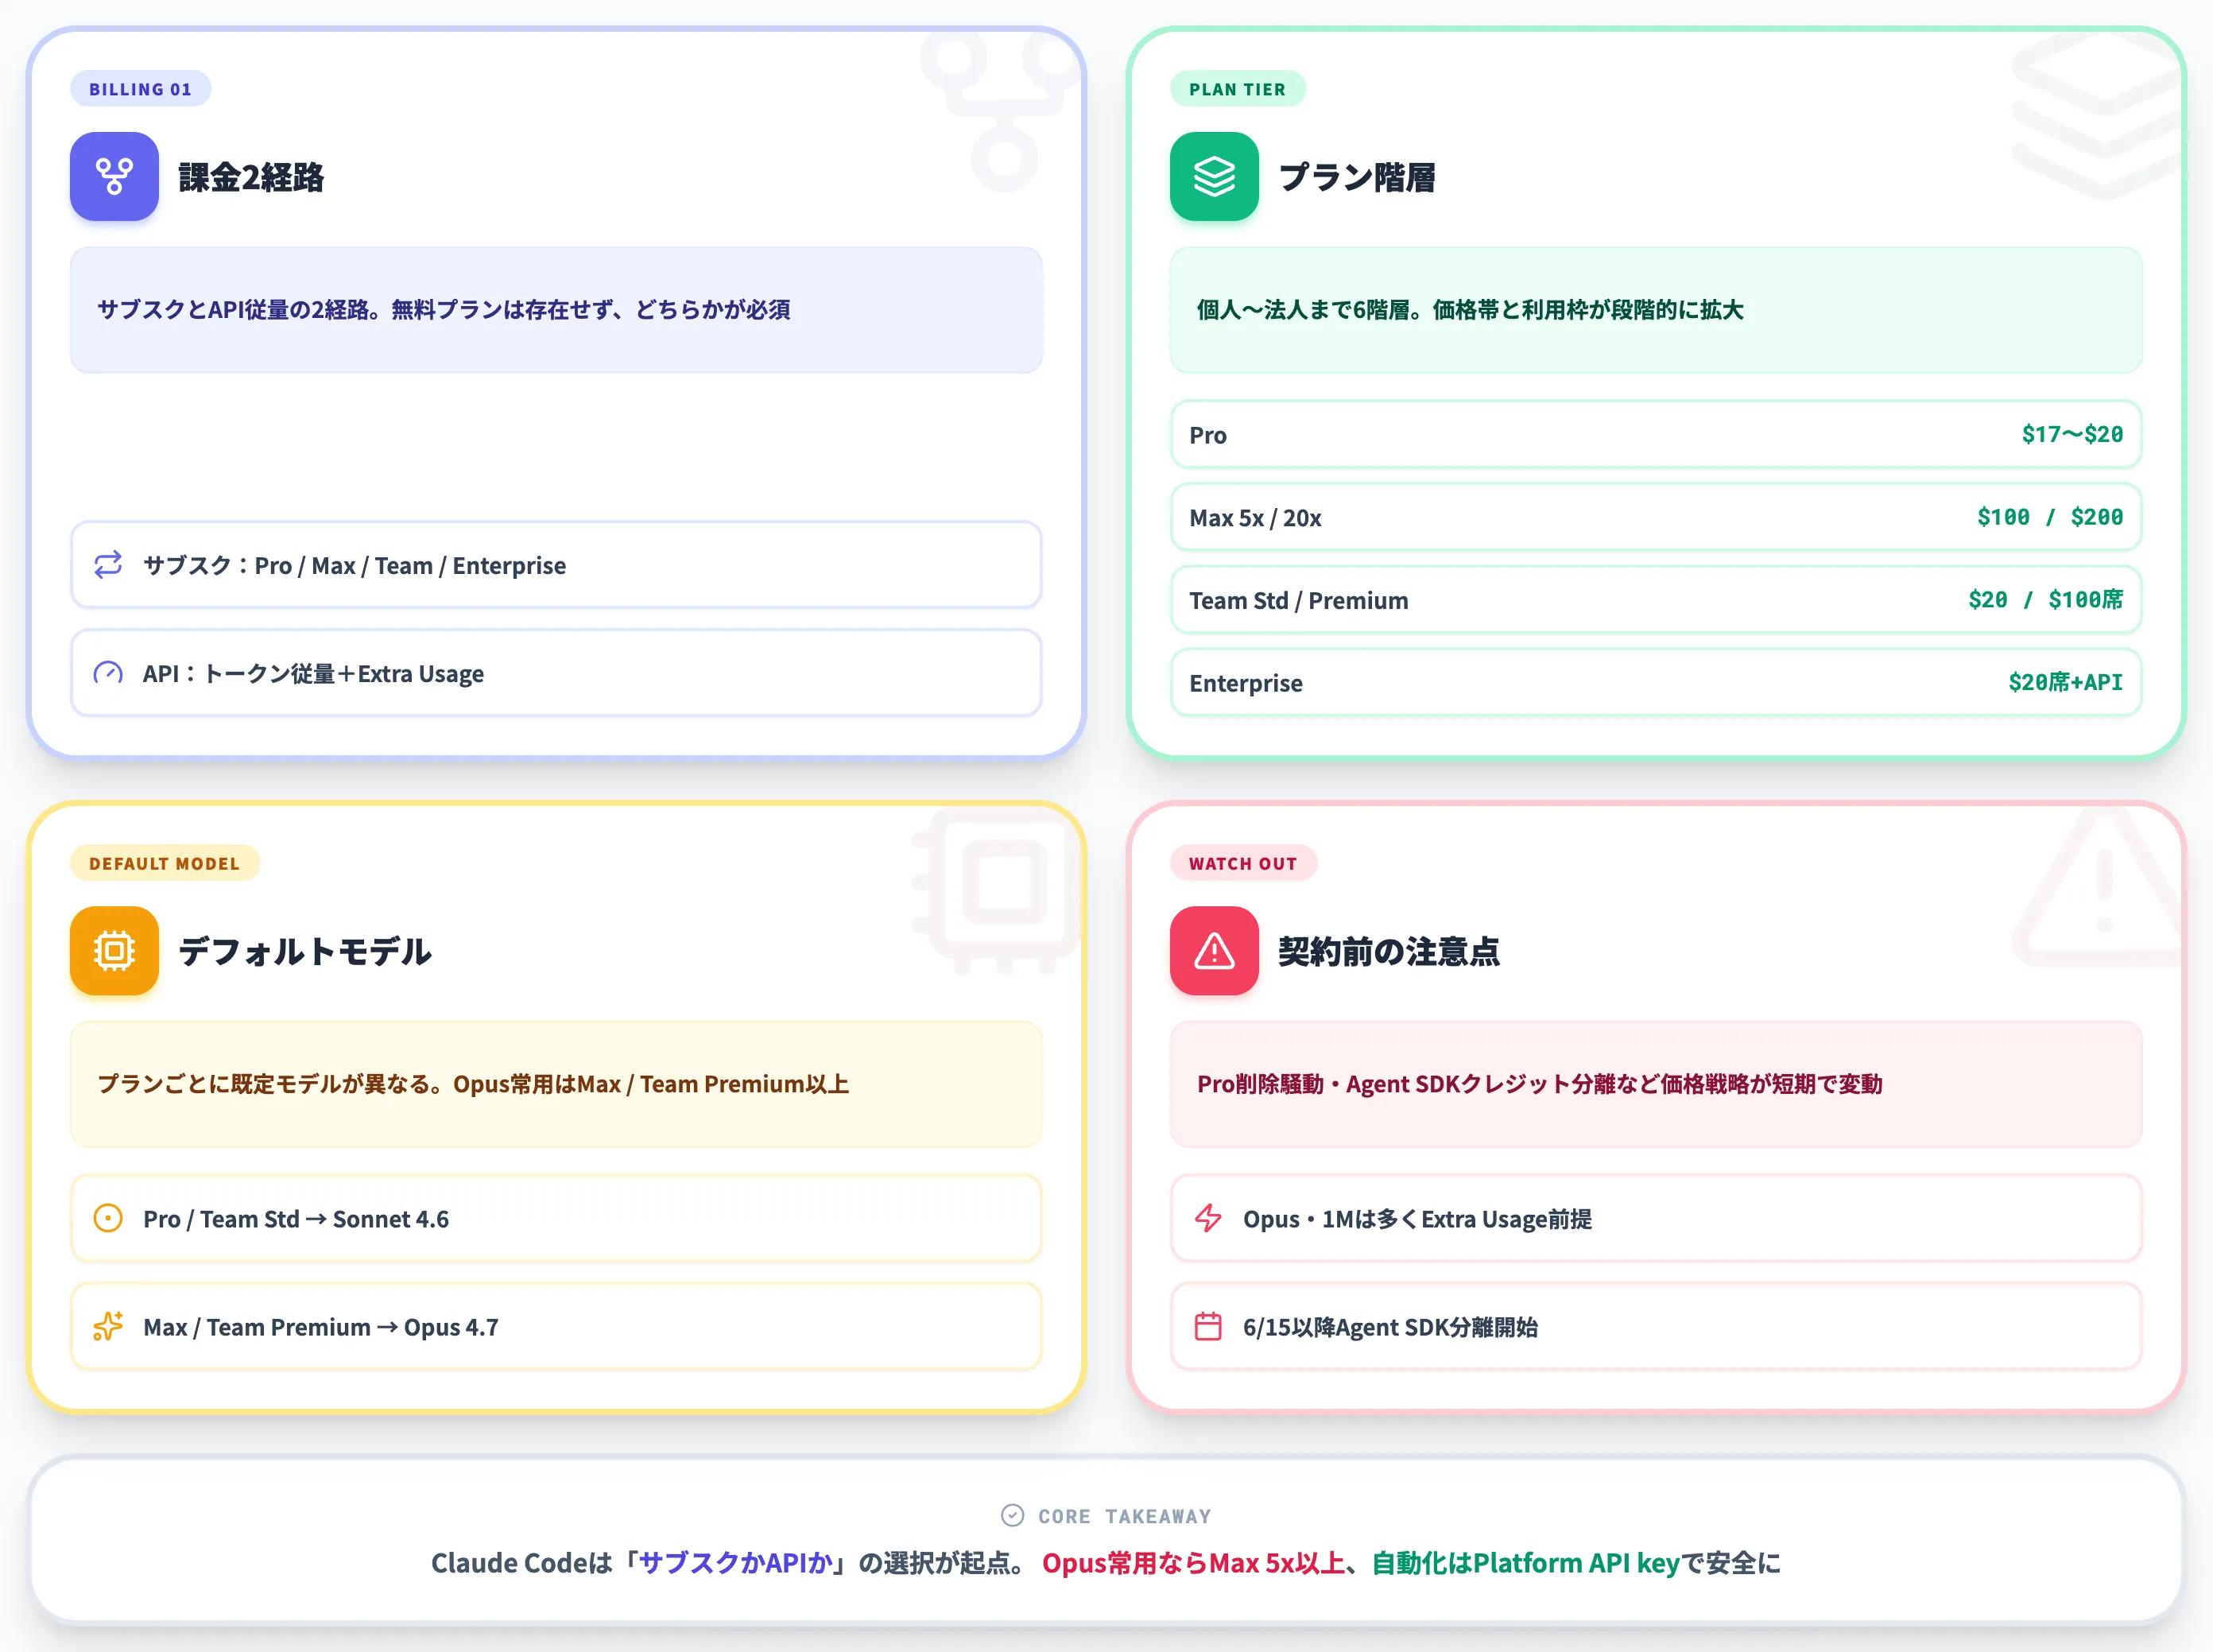Image resolution: width=2213 pixels, height=1652 pixels.
Task: Select the PLAN TIER badge
Action: [1237, 89]
